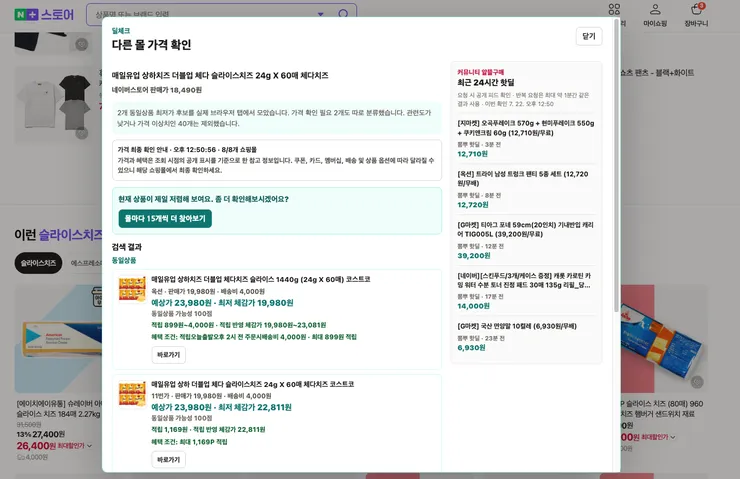Screen dimensions: 740x479
Task: Click the 동일상품 section label
Action: [x=124, y=260]
